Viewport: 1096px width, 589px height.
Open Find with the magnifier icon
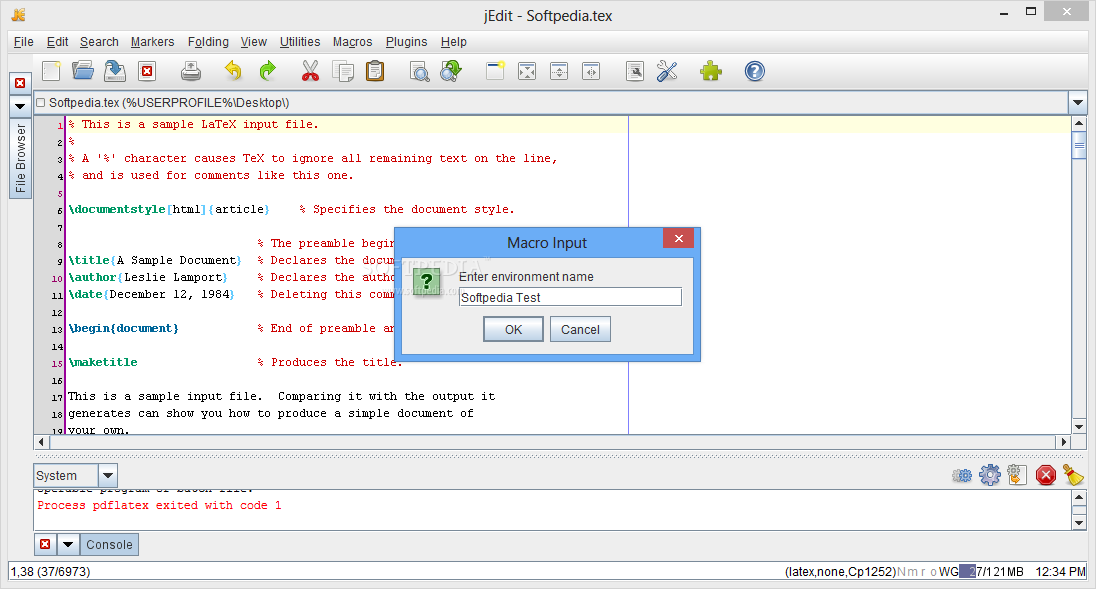[x=419, y=71]
